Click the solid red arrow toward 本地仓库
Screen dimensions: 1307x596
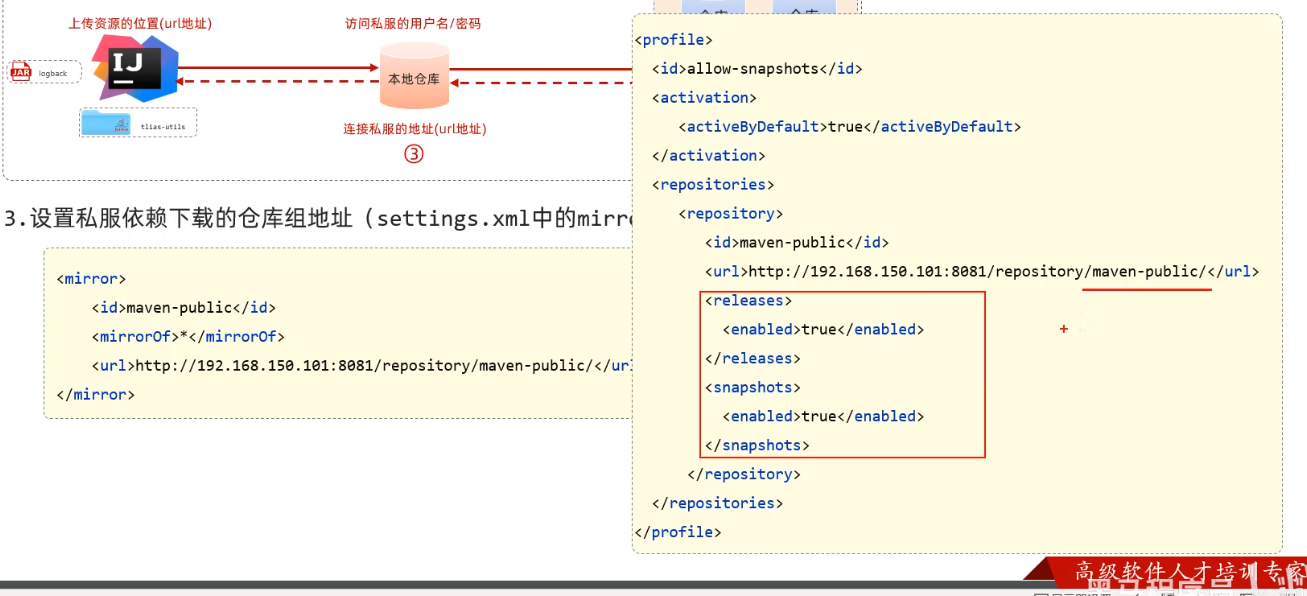click(280, 68)
